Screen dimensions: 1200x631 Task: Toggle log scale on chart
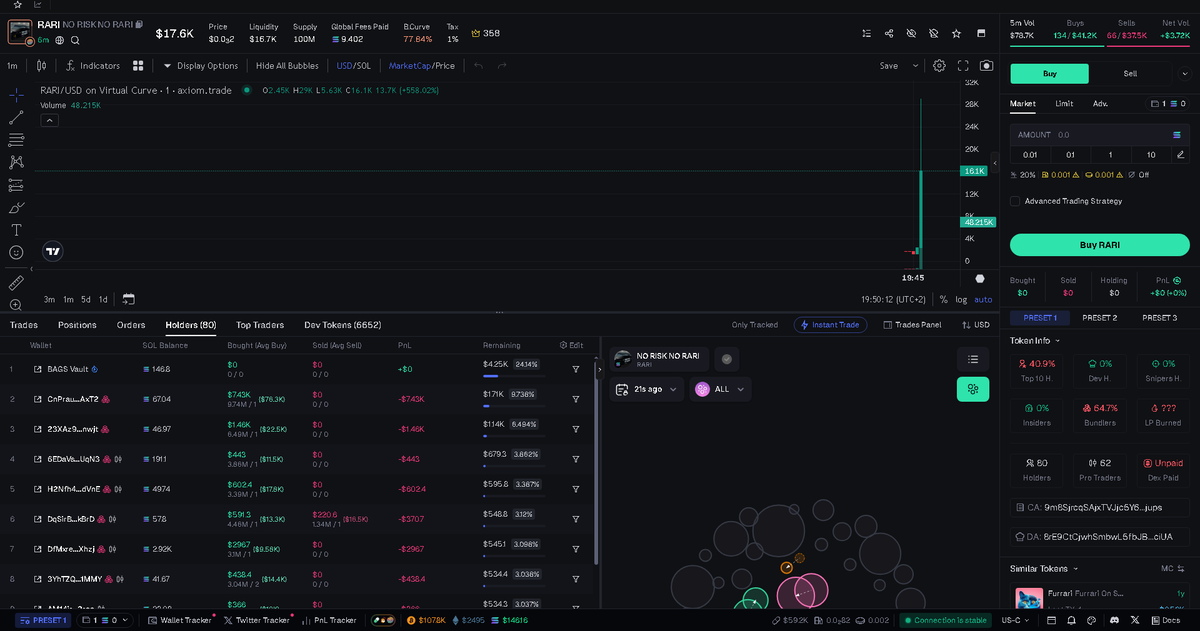(x=962, y=299)
